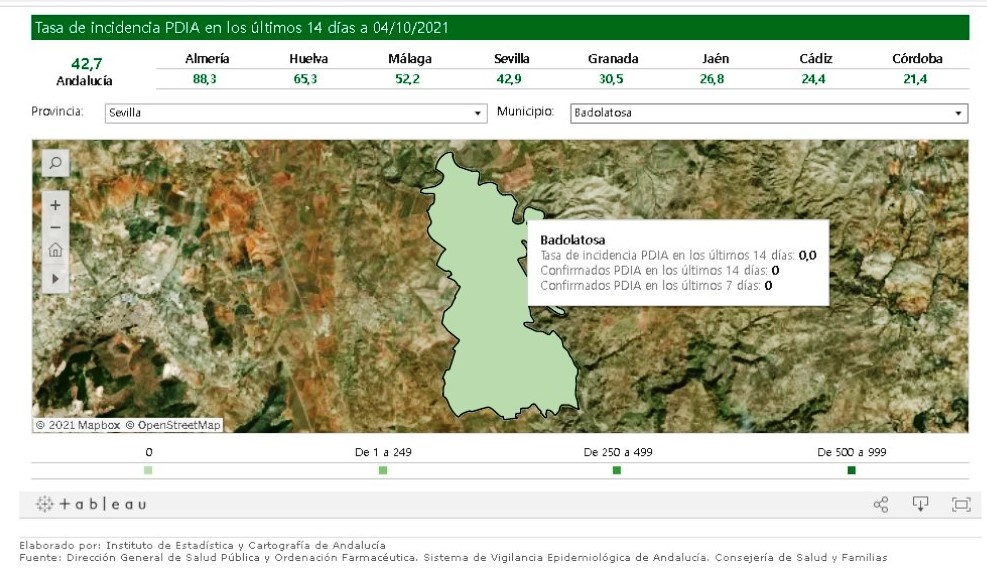Screen dimensions: 987x579
Task: Enter full screen mode in Tableau toolbar
Action: point(960,505)
